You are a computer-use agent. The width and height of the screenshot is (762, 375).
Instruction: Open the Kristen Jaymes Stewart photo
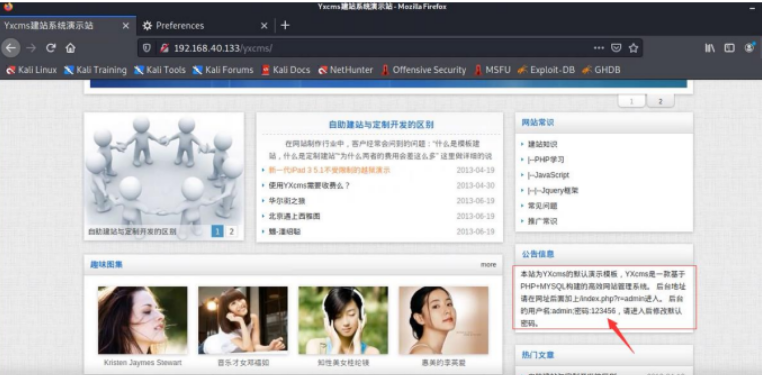tap(142, 320)
